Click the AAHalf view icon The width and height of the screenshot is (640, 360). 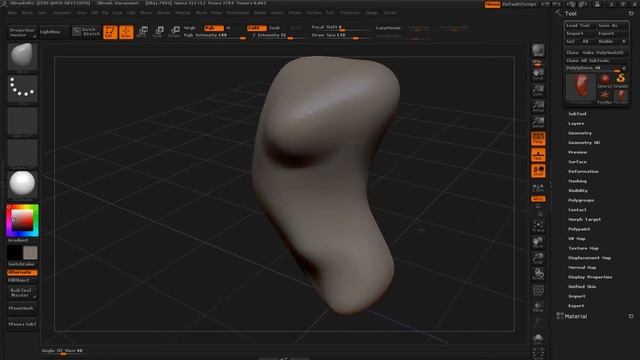[x=538, y=122]
